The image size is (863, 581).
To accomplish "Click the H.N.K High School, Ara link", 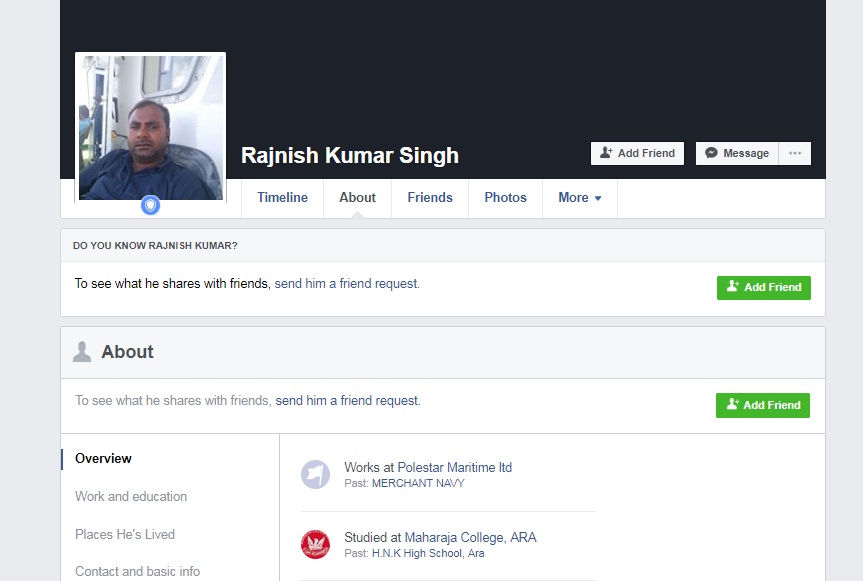I will coord(428,553).
